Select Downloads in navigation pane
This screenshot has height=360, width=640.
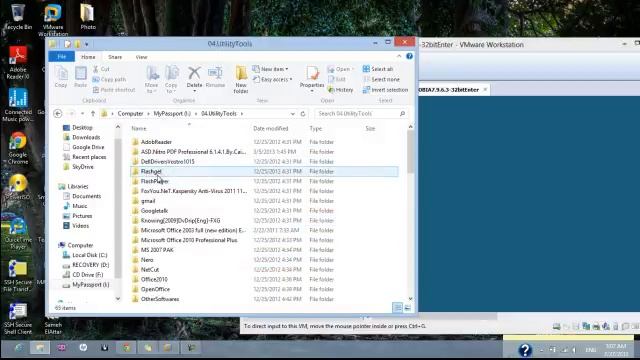(86, 138)
